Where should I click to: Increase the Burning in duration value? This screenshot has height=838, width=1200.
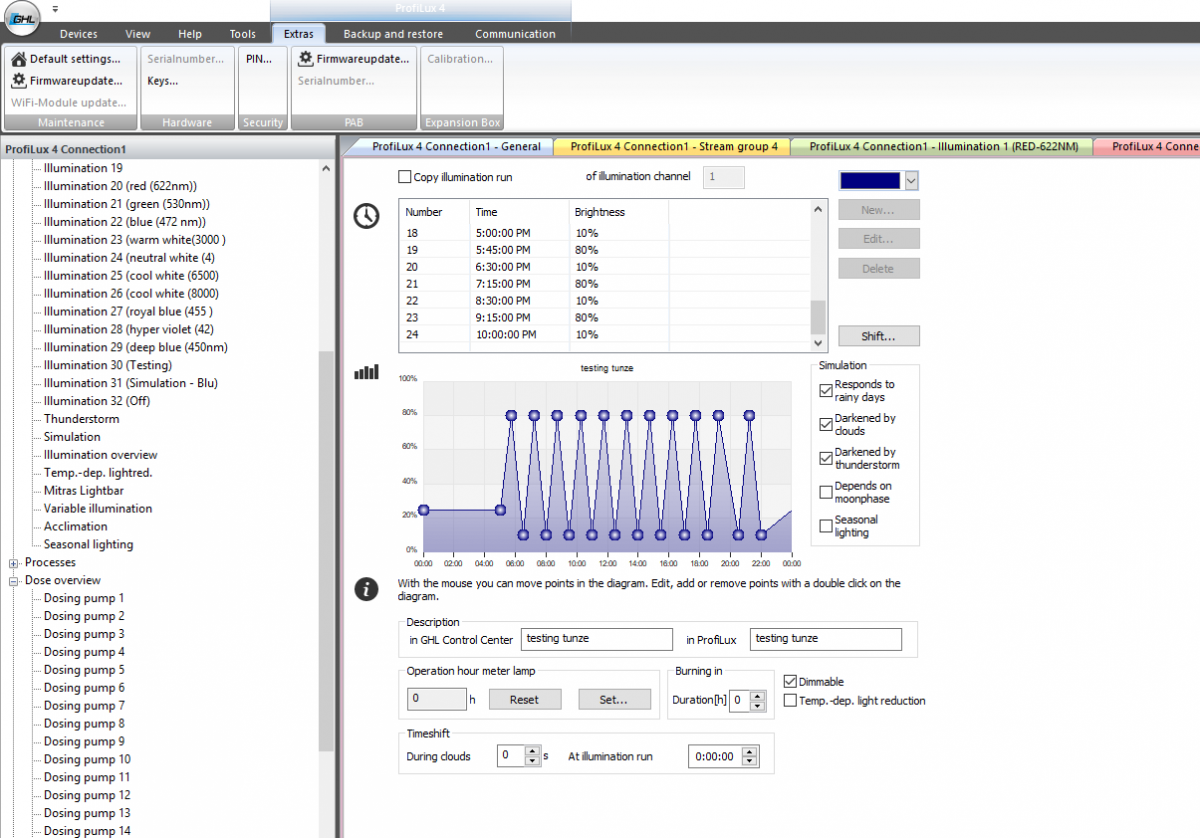(x=760, y=696)
